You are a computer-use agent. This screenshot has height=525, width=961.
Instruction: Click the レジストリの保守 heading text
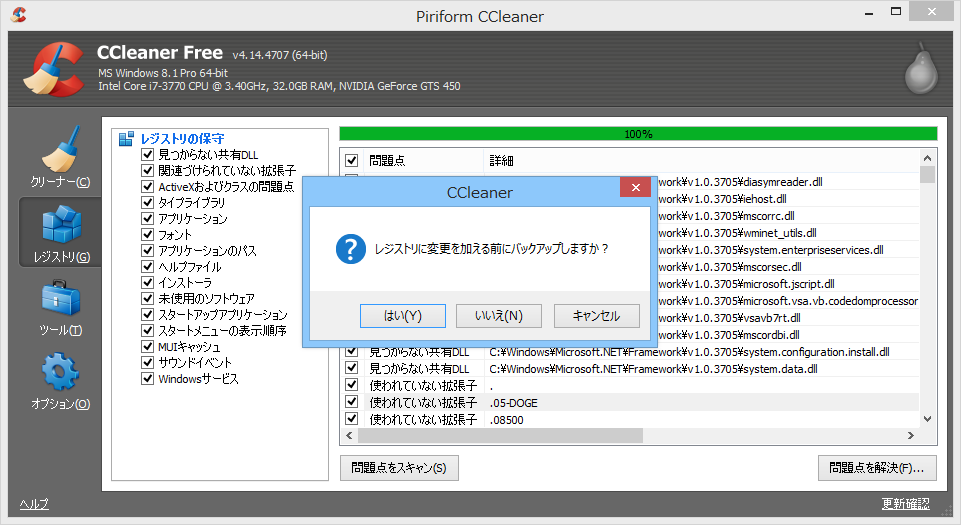point(182,138)
